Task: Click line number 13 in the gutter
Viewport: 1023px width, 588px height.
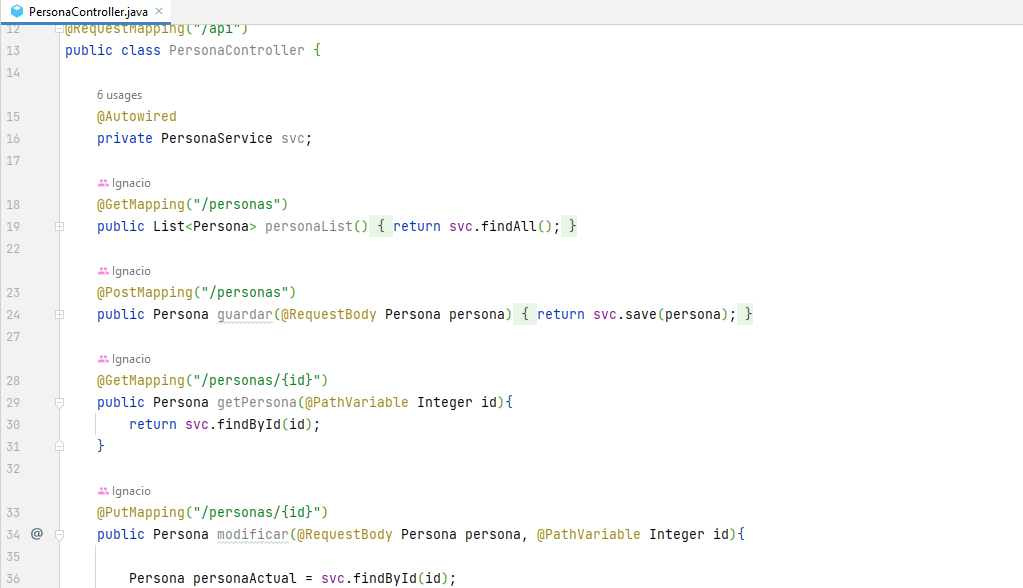Action: (13, 50)
